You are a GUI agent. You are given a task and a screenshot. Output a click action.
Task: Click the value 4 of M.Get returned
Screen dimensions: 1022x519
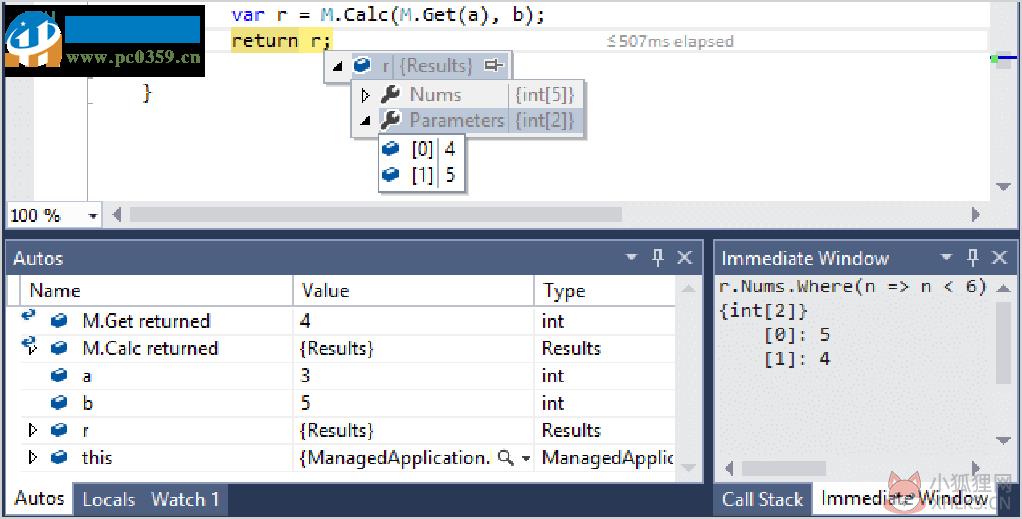click(x=305, y=321)
